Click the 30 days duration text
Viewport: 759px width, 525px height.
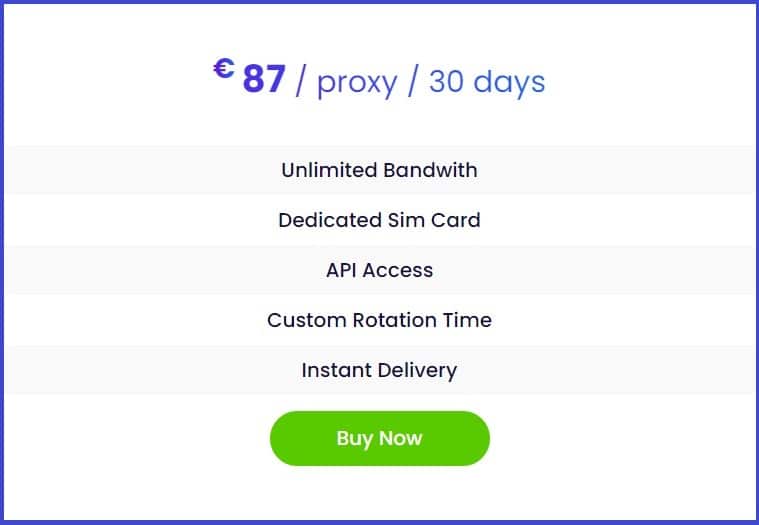[487, 81]
